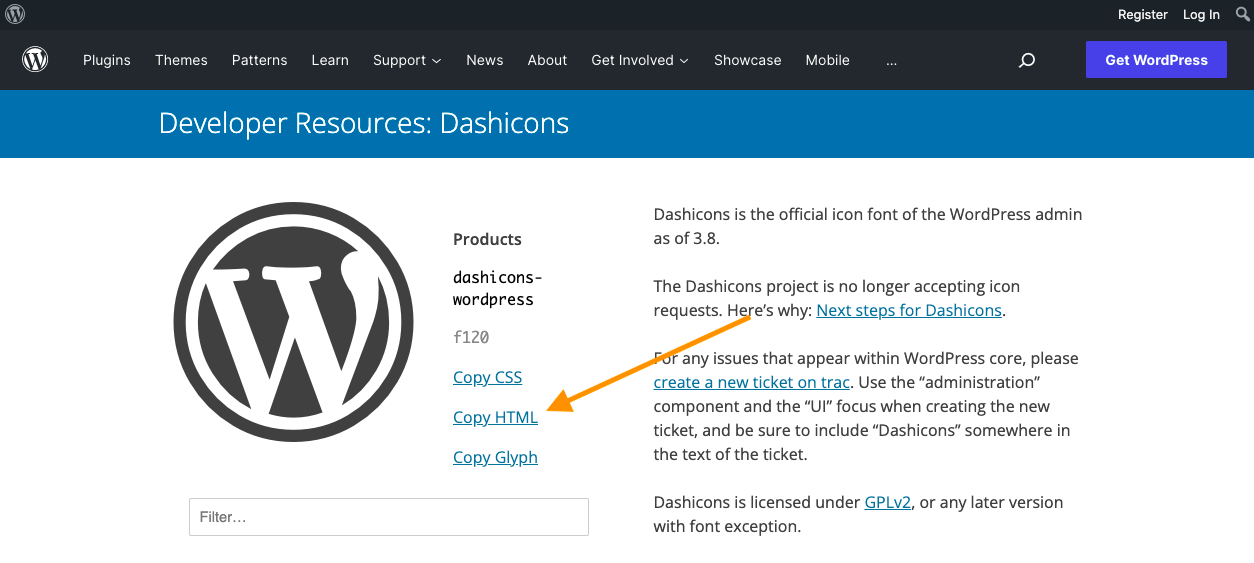Click the Copy Glyph link
The image size is (1254, 563).
click(495, 457)
